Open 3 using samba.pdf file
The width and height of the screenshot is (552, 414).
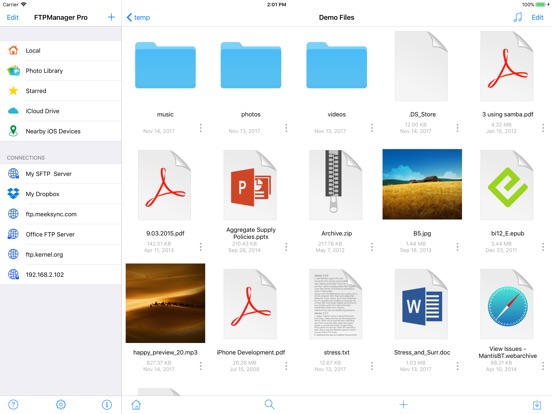point(507,66)
